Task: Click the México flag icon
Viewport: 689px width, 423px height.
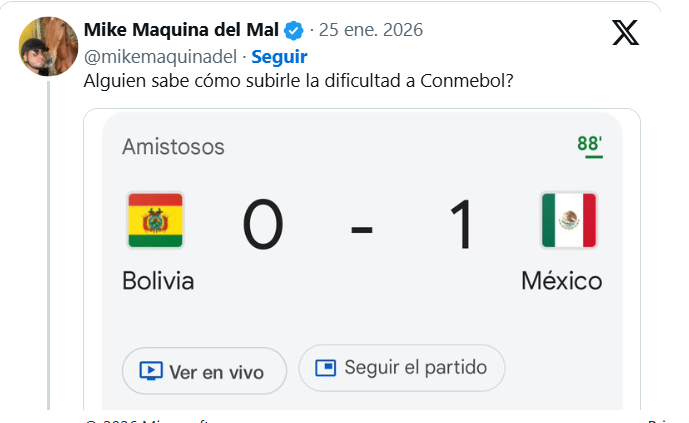Action: pyautogui.click(x=568, y=220)
